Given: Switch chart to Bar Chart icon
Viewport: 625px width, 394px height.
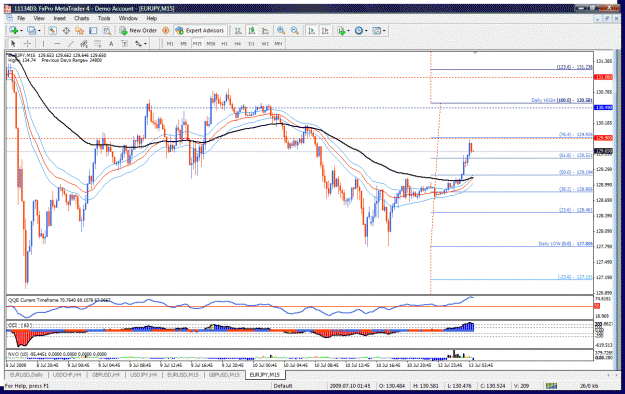Looking at the screenshot, I should pos(238,30).
